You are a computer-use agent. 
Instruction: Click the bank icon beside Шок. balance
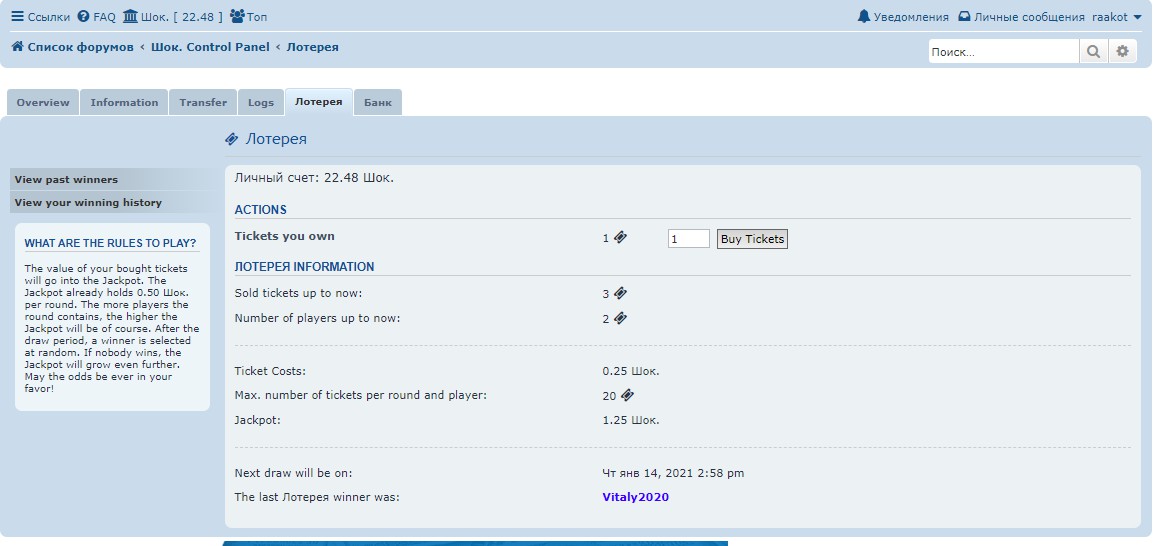(x=130, y=17)
